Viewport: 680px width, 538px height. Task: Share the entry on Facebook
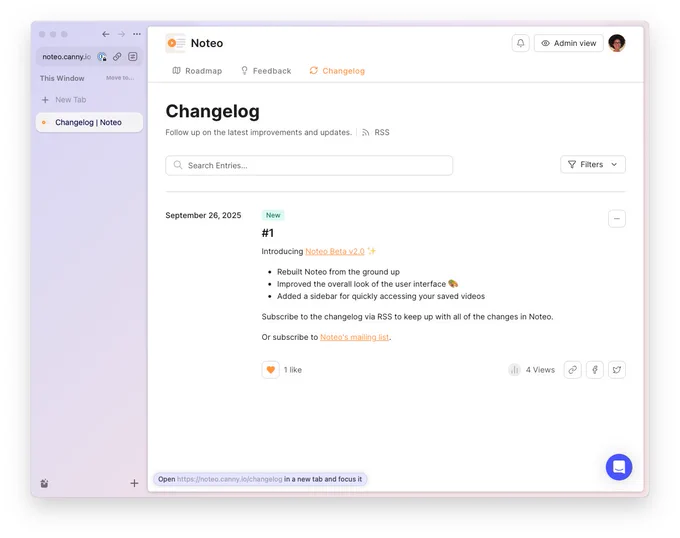click(595, 370)
